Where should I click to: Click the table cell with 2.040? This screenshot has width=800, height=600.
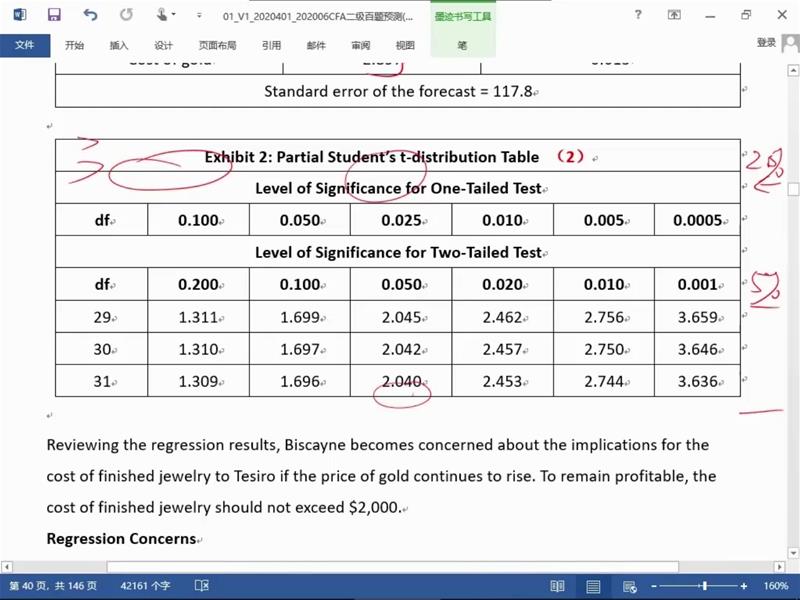(401, 381)
